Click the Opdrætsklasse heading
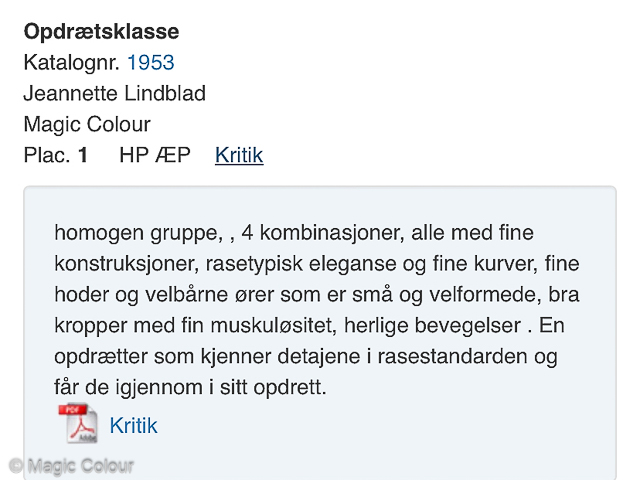640x480 pixels. pos(101,31)
